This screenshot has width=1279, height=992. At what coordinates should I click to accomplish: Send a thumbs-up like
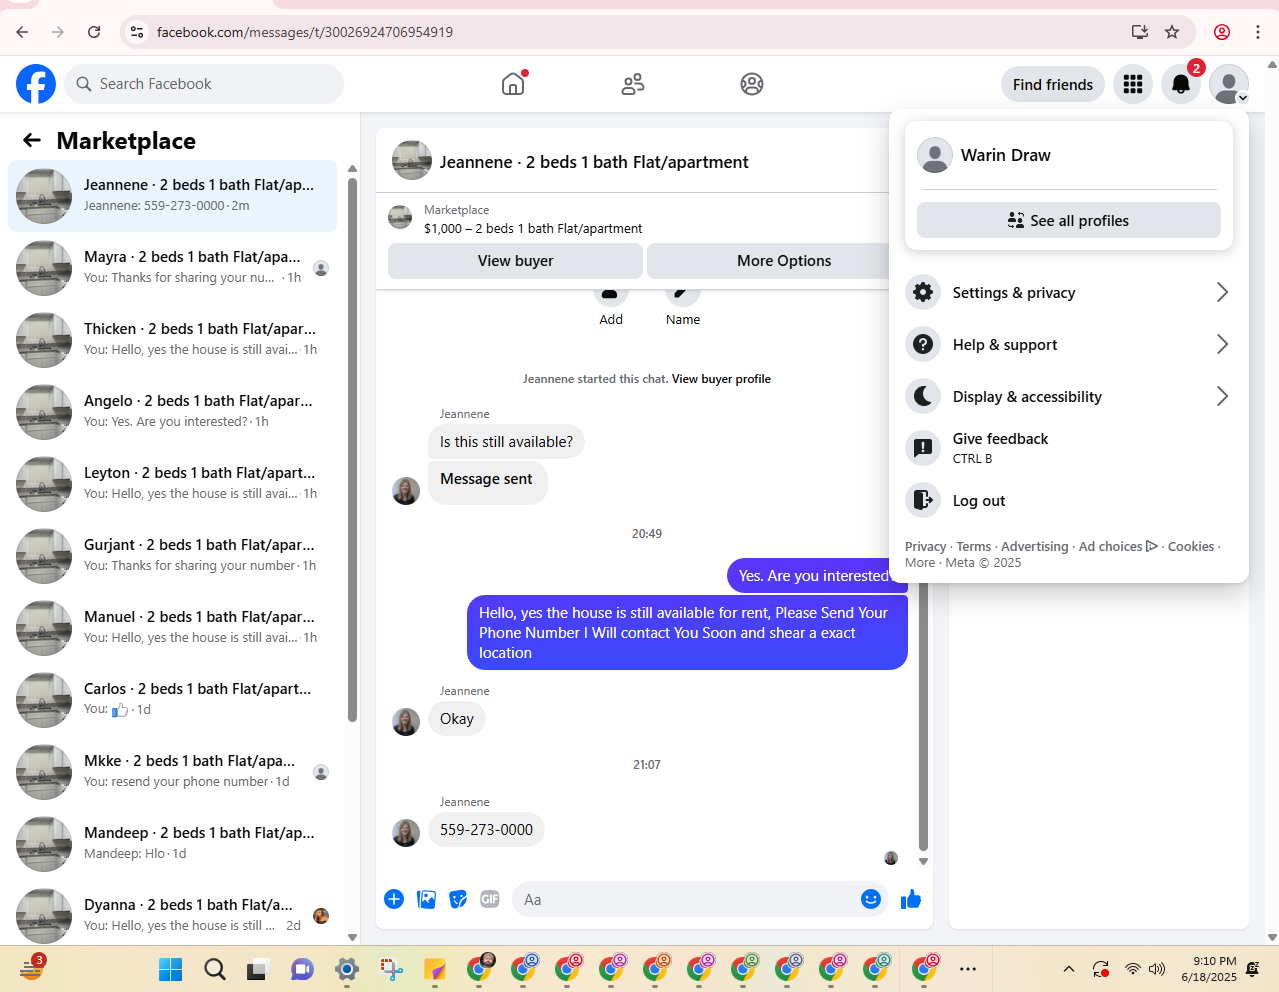911,899
